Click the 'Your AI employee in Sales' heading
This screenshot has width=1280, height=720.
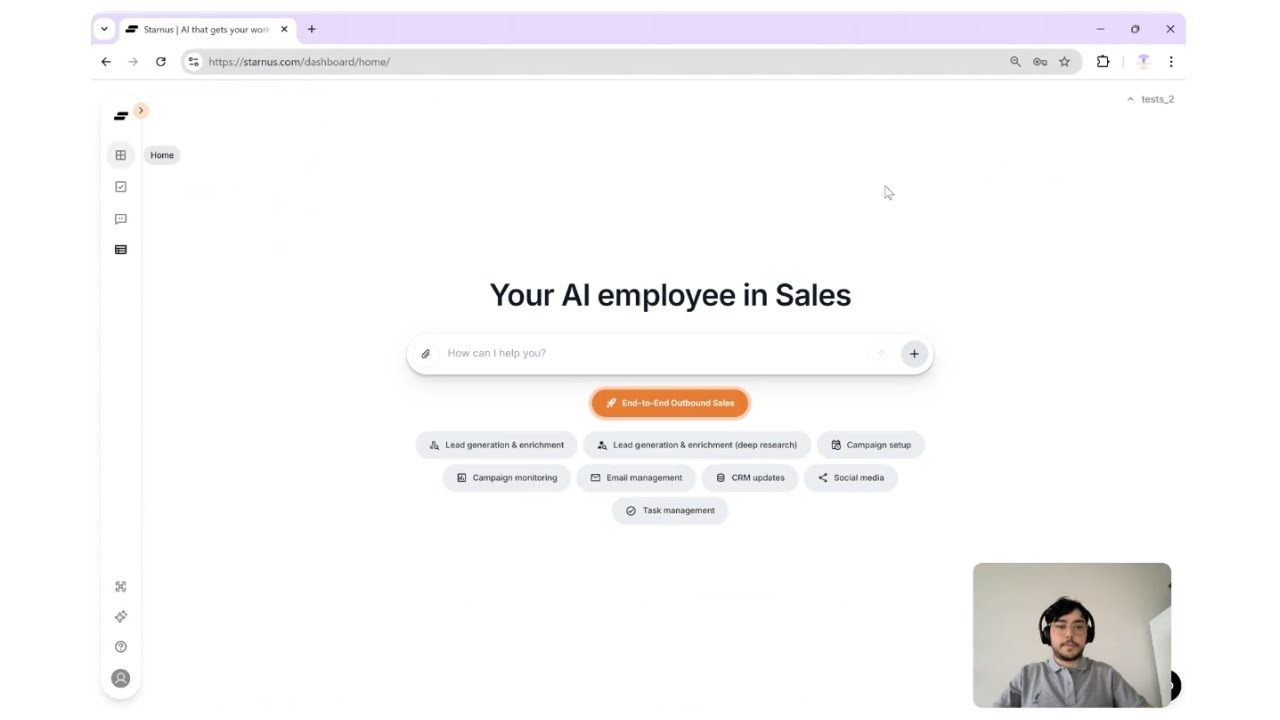coord(670,295)
